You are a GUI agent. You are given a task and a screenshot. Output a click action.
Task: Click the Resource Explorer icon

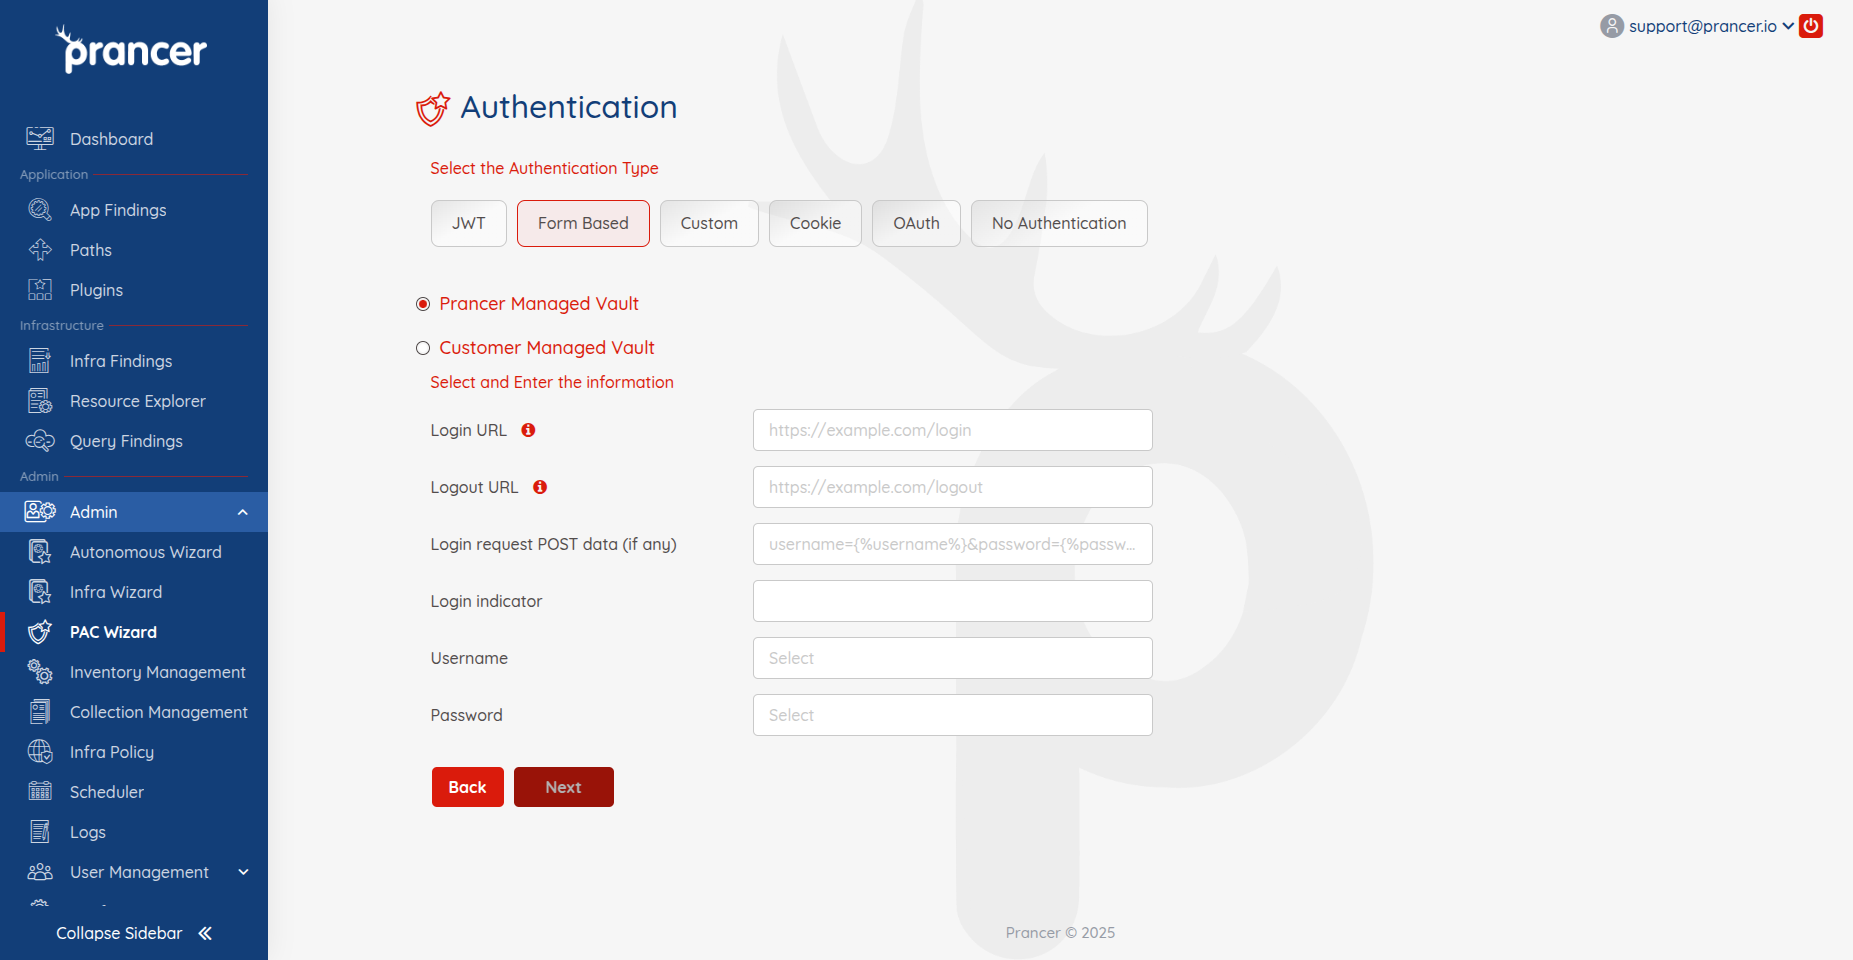[40, 401]
